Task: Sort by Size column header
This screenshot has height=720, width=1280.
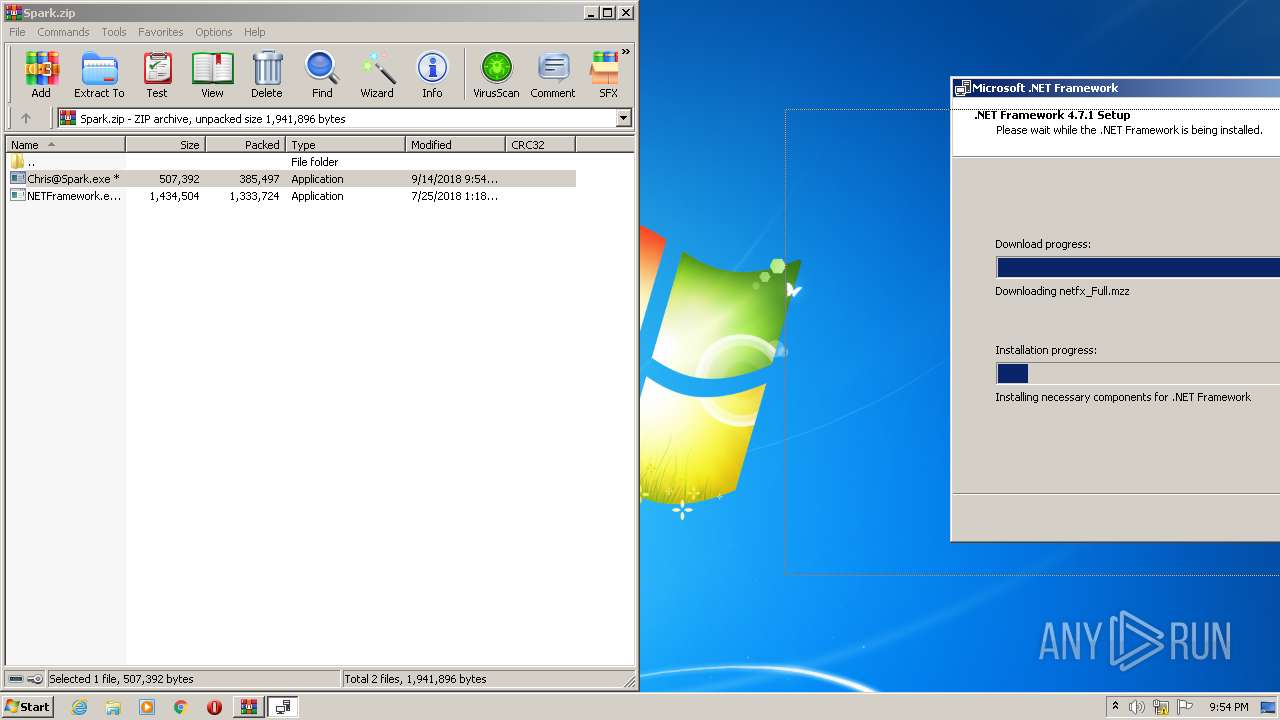Action: [x=166, y=145]
